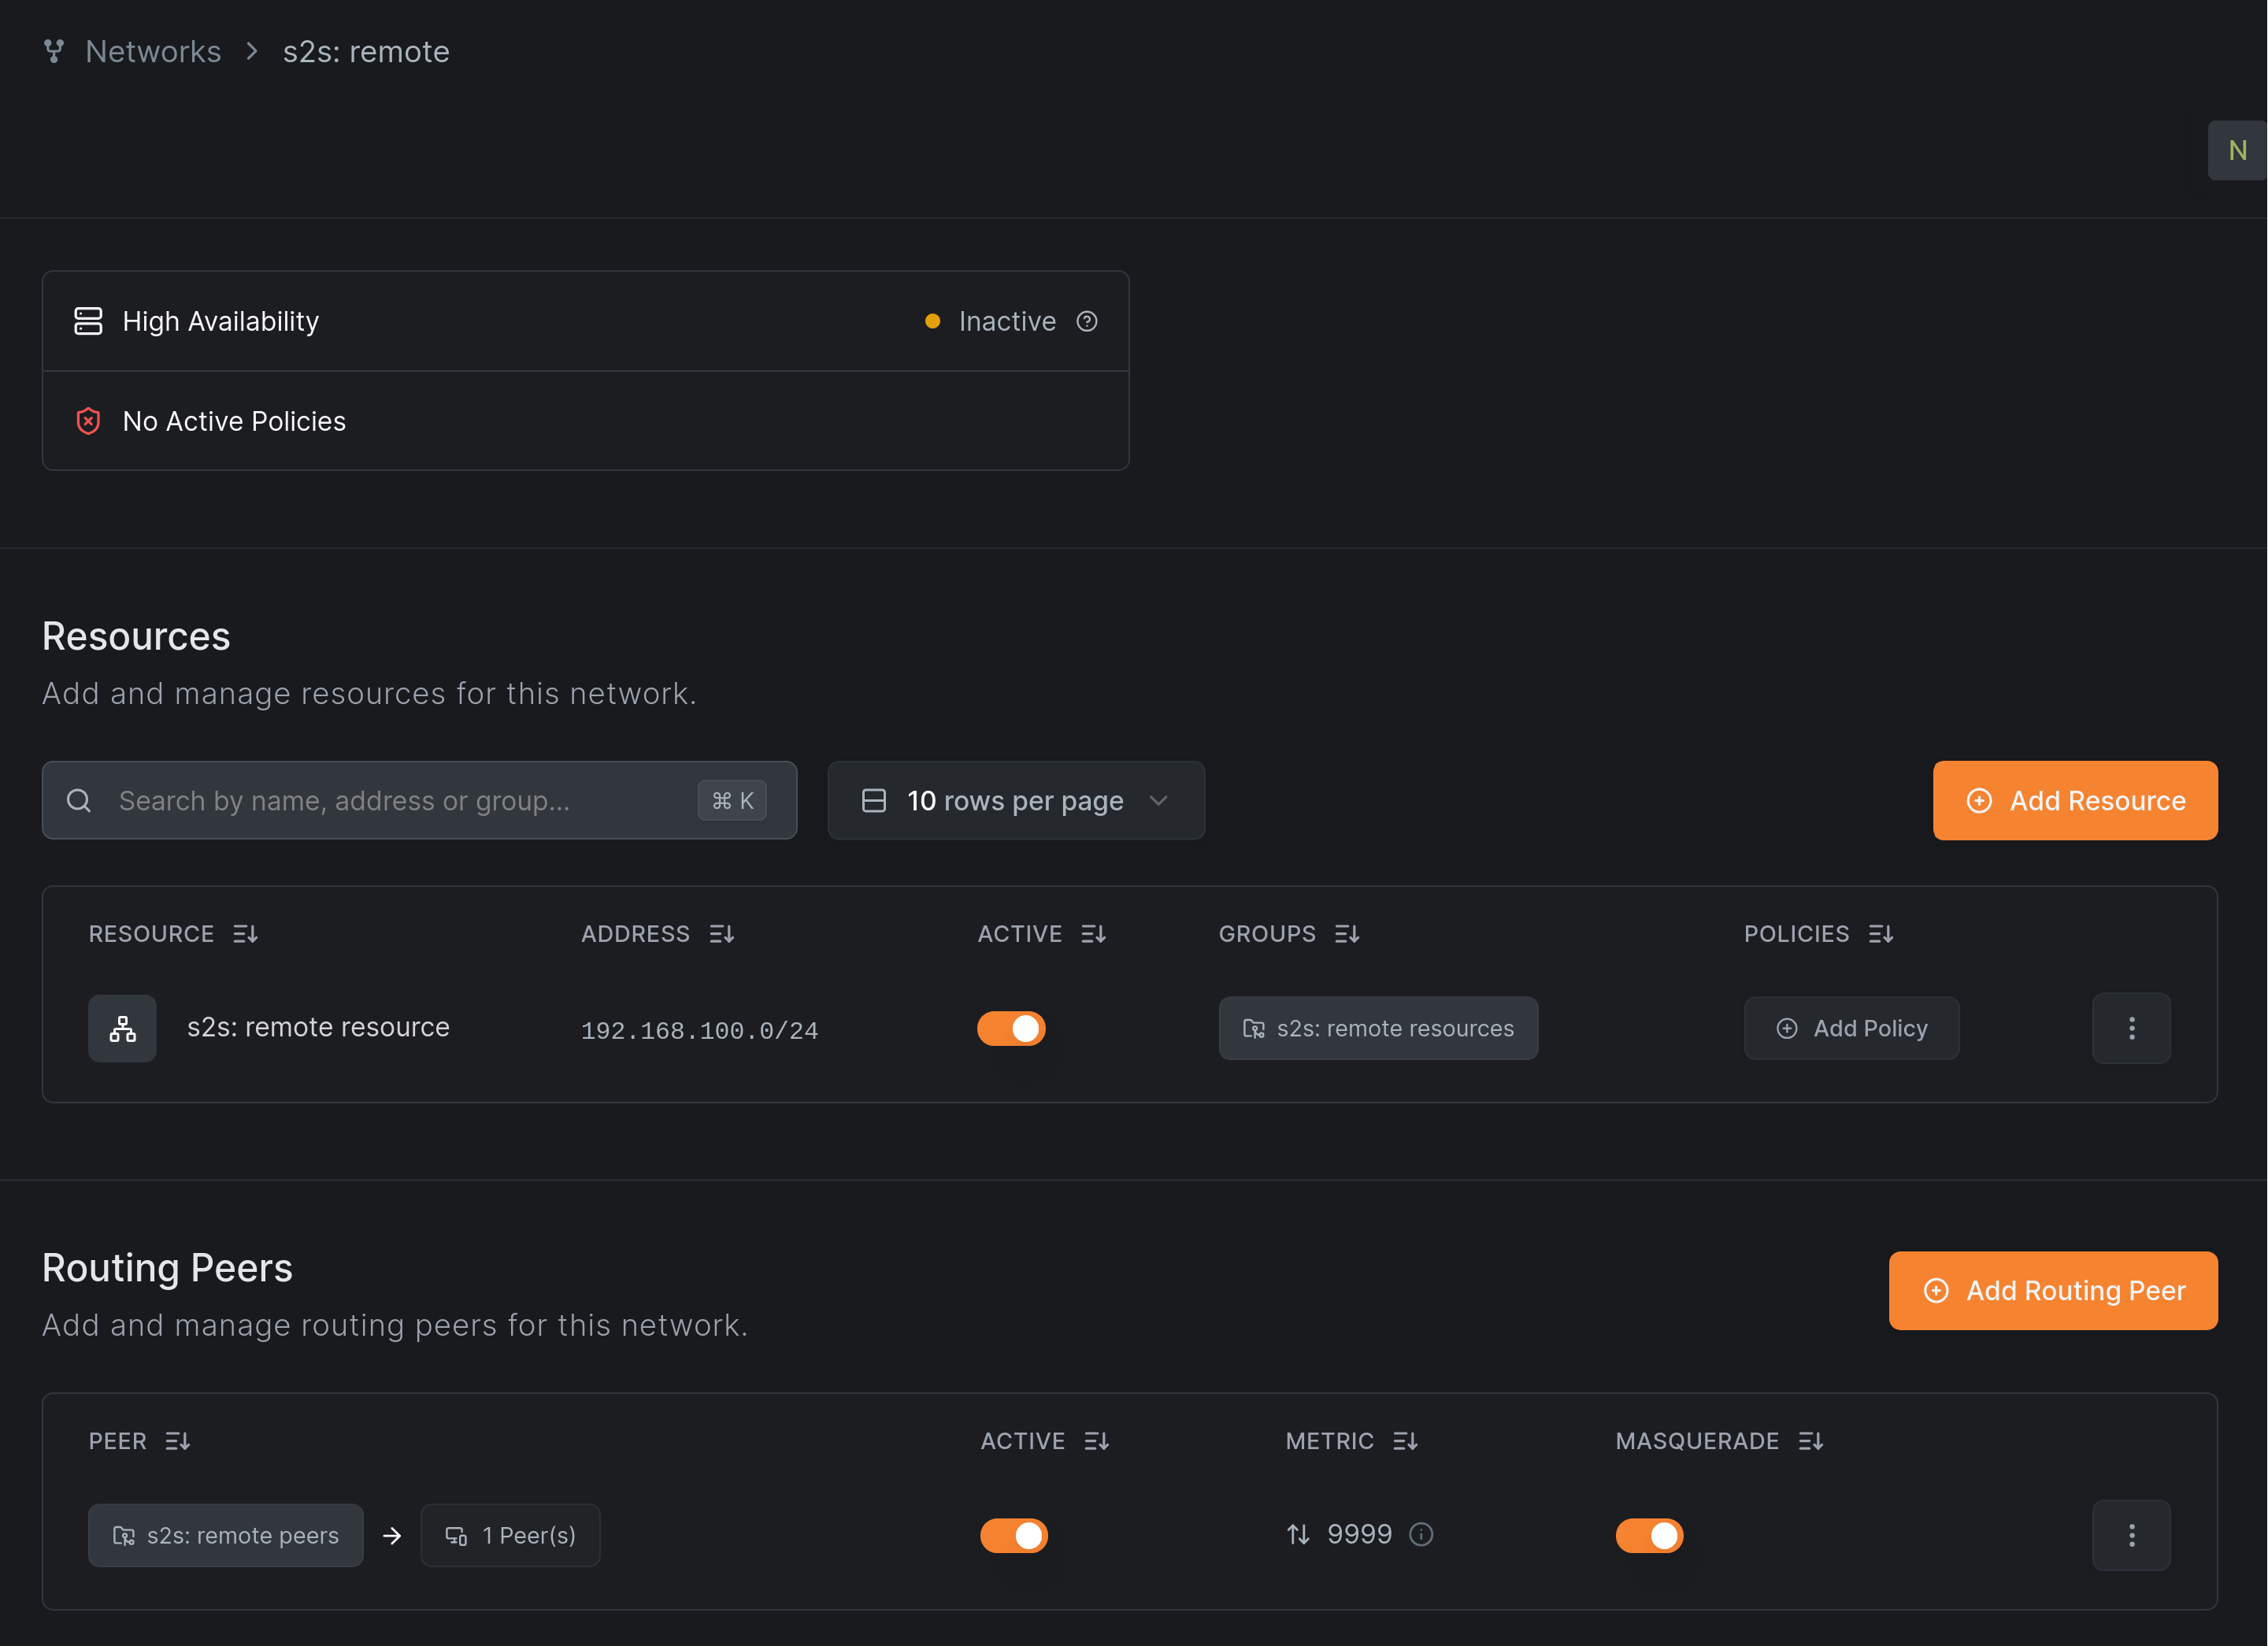The width and height of the screenshot is (2268, 1646).
Task: Click the s2s: remote breadcrumb item
Action: (x=366, y=51)
